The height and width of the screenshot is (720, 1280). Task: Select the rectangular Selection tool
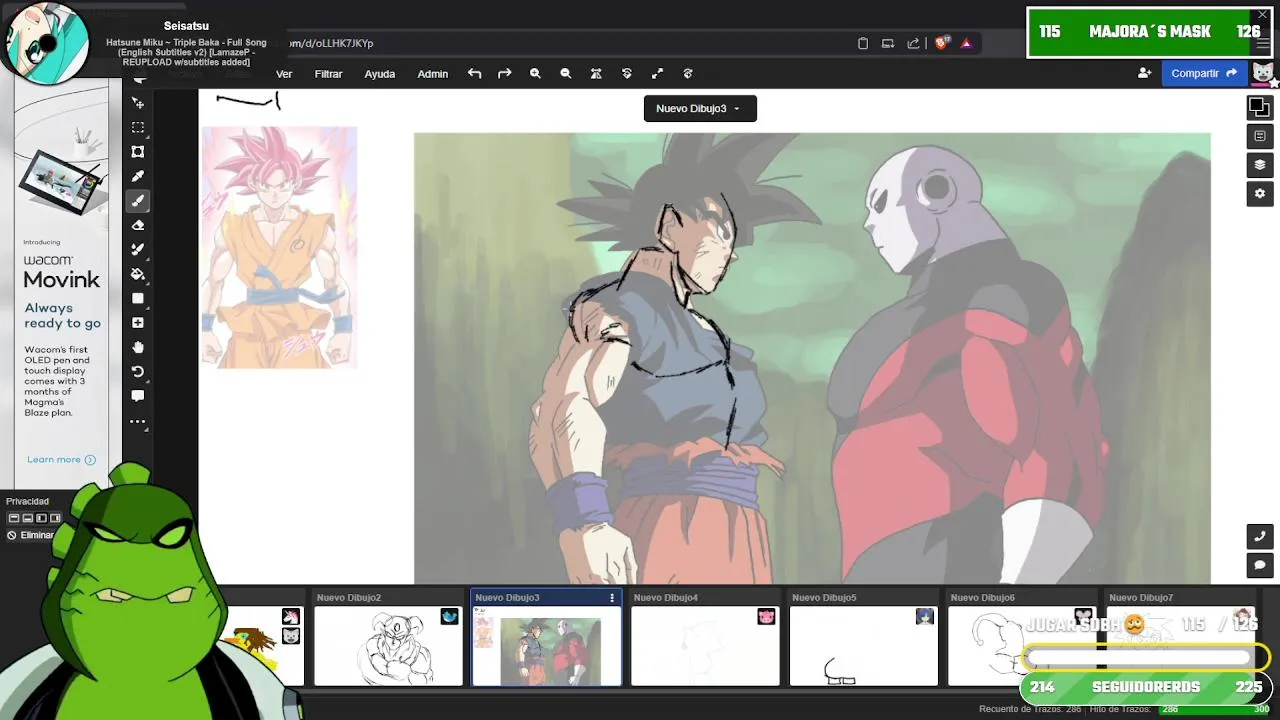click(x=138, y=127)
